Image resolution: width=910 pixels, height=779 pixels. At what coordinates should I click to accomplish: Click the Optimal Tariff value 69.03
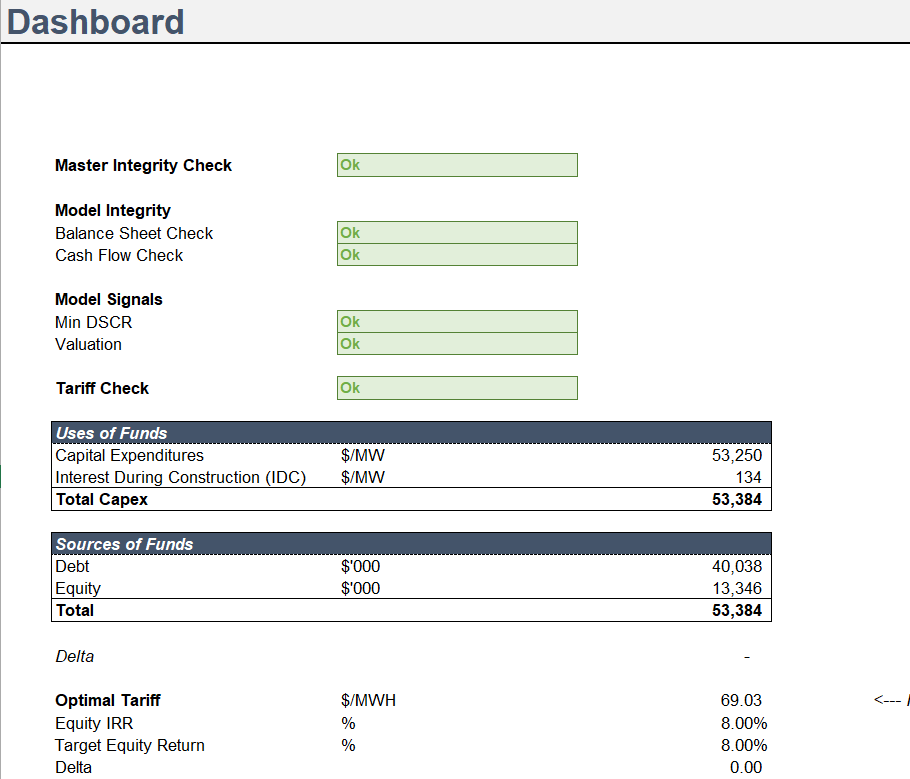[741, 700]
